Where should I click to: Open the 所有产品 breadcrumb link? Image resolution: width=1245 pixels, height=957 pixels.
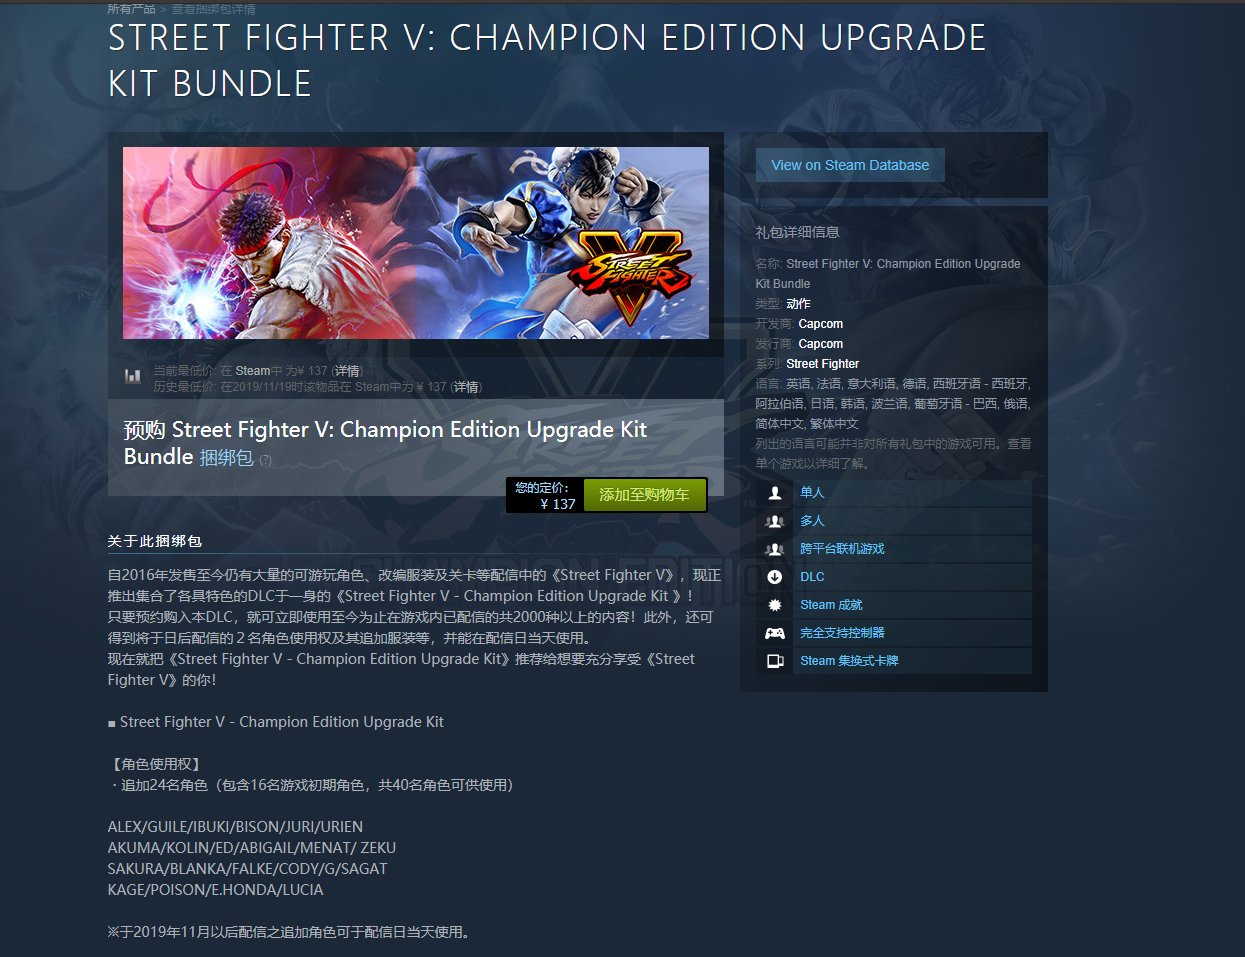[x=131, y=9]
